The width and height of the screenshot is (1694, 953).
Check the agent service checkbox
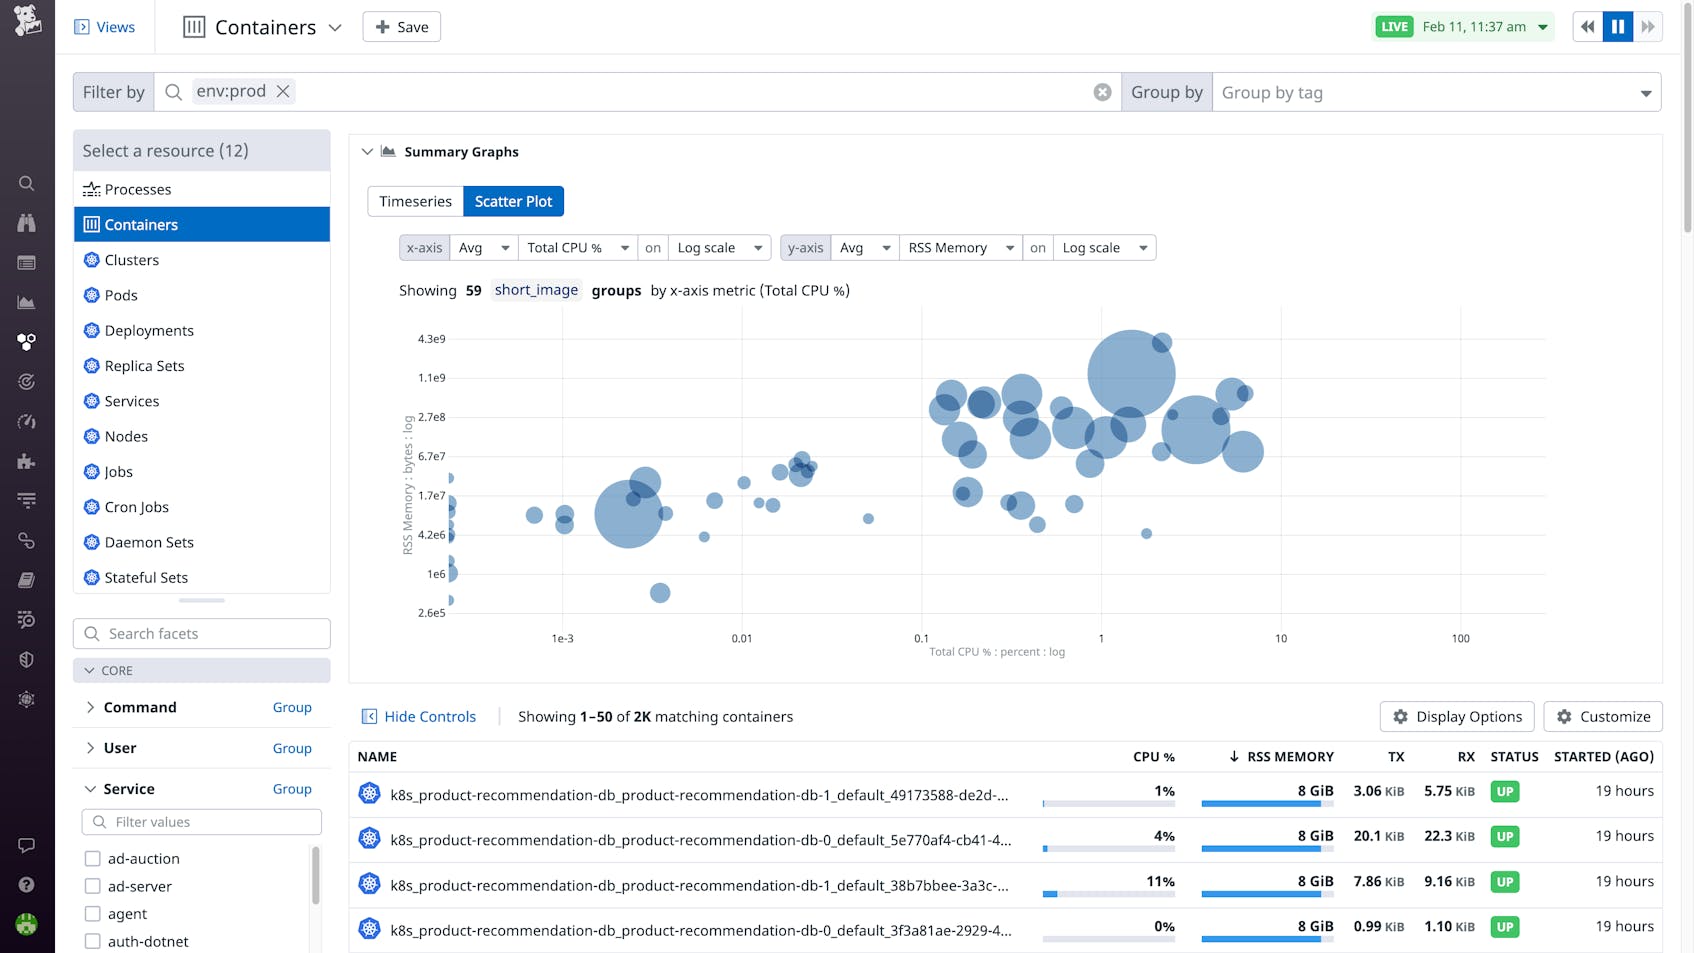93,913
